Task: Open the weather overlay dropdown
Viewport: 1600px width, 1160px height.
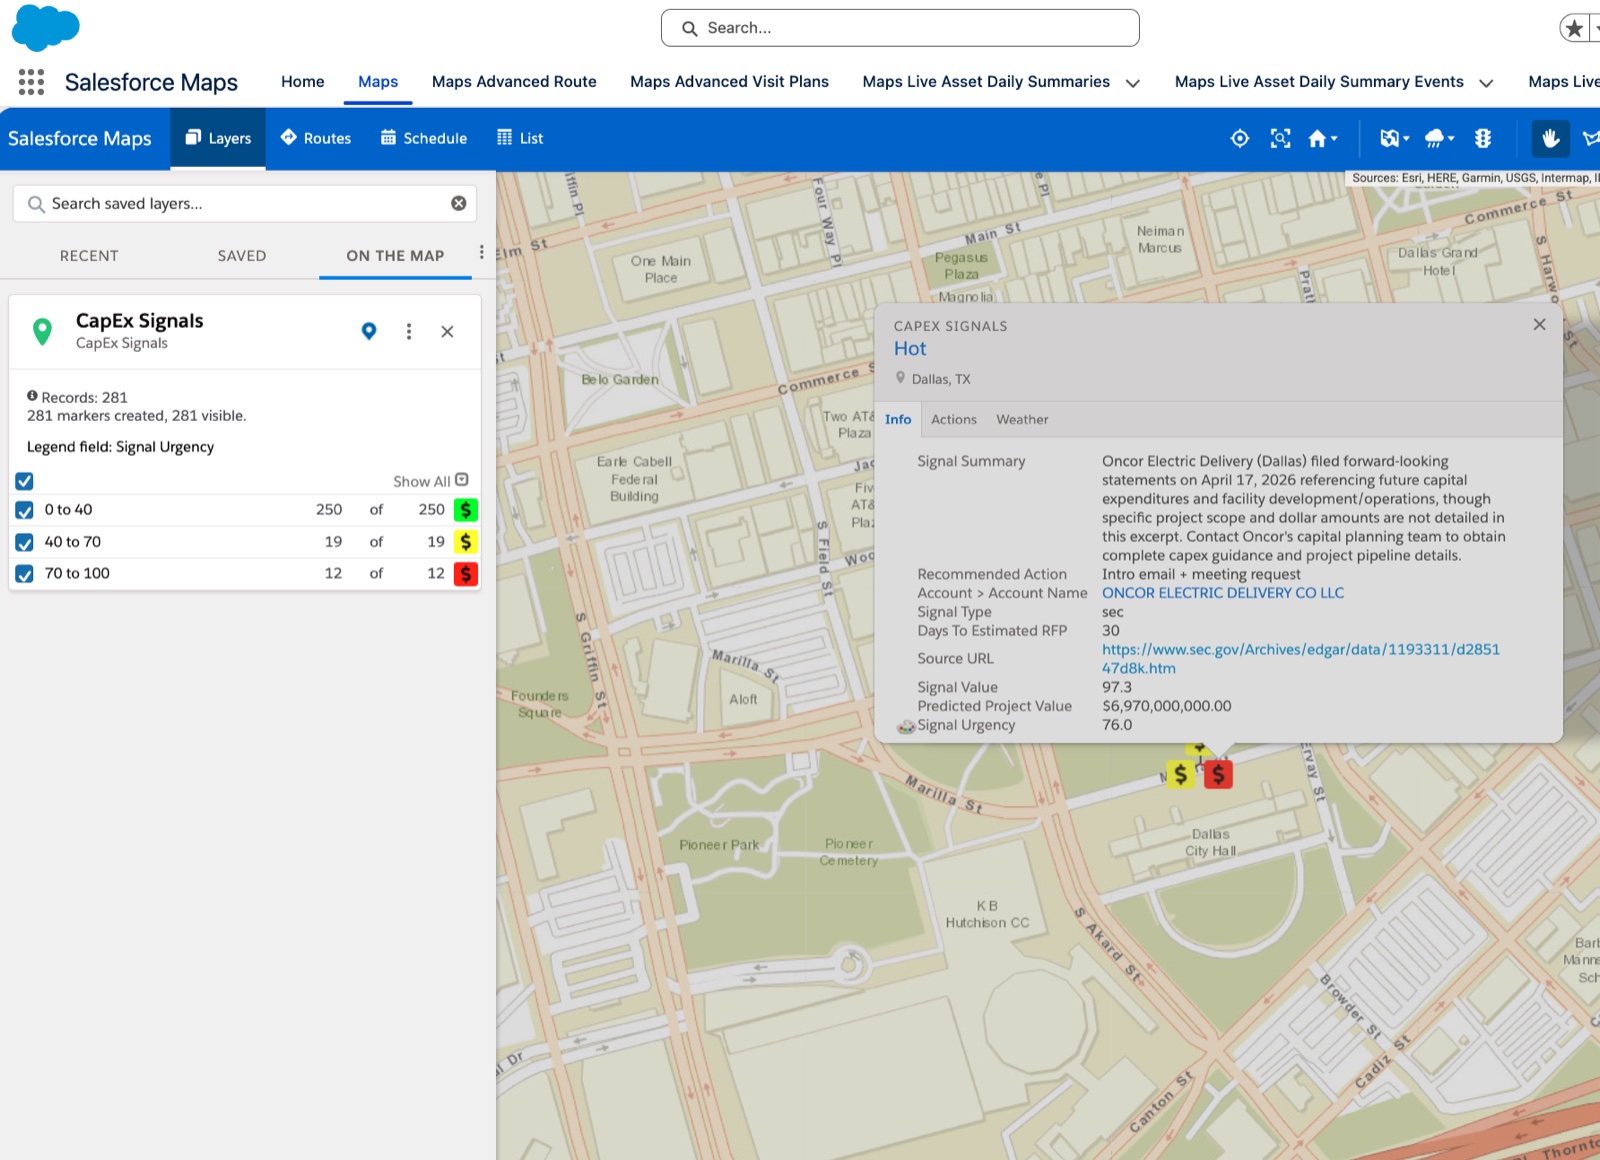Action: click(x=1439, y=139)
